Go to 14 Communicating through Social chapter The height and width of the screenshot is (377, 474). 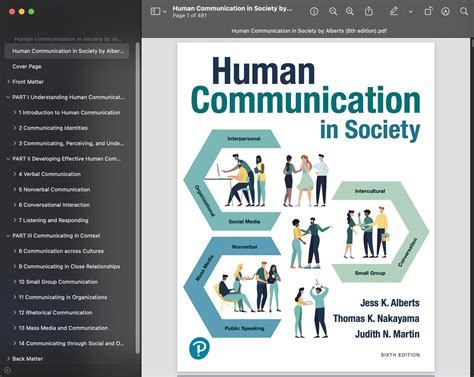(71, 343)
